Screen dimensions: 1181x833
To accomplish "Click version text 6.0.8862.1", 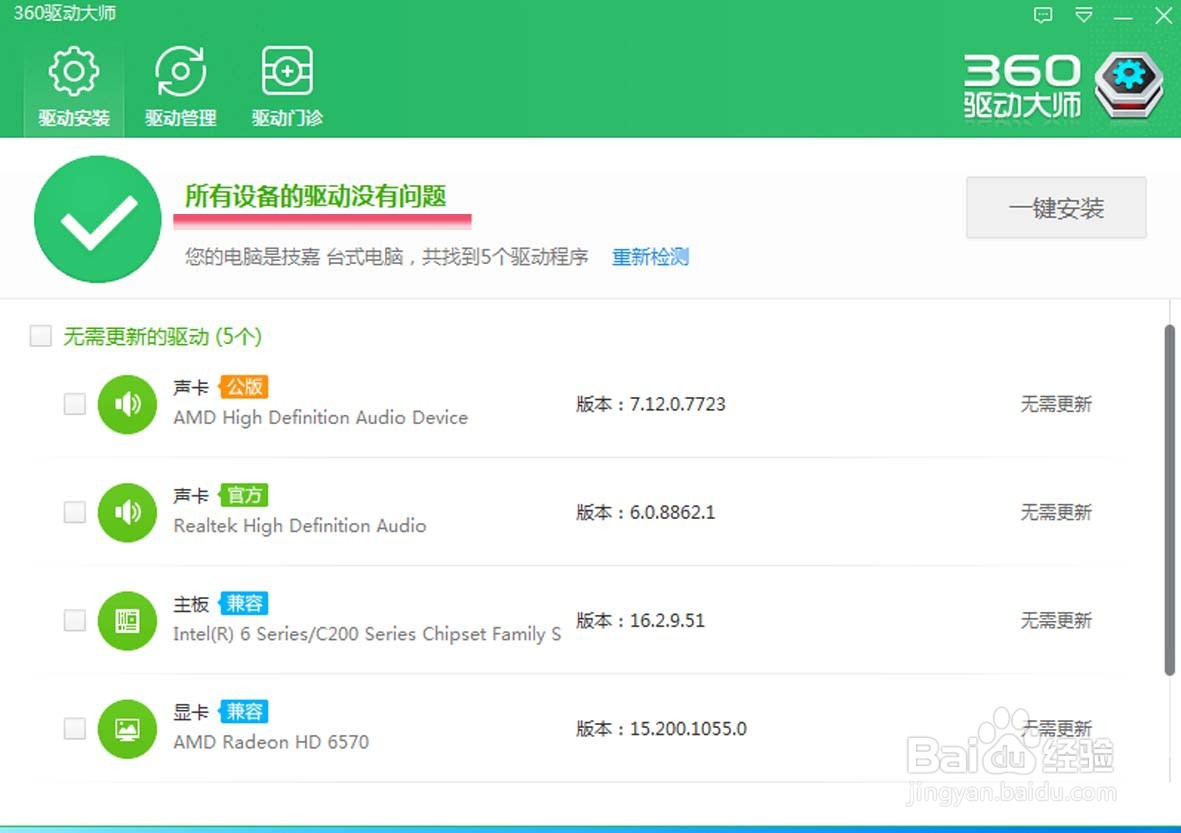I will (x=672, y=512).
